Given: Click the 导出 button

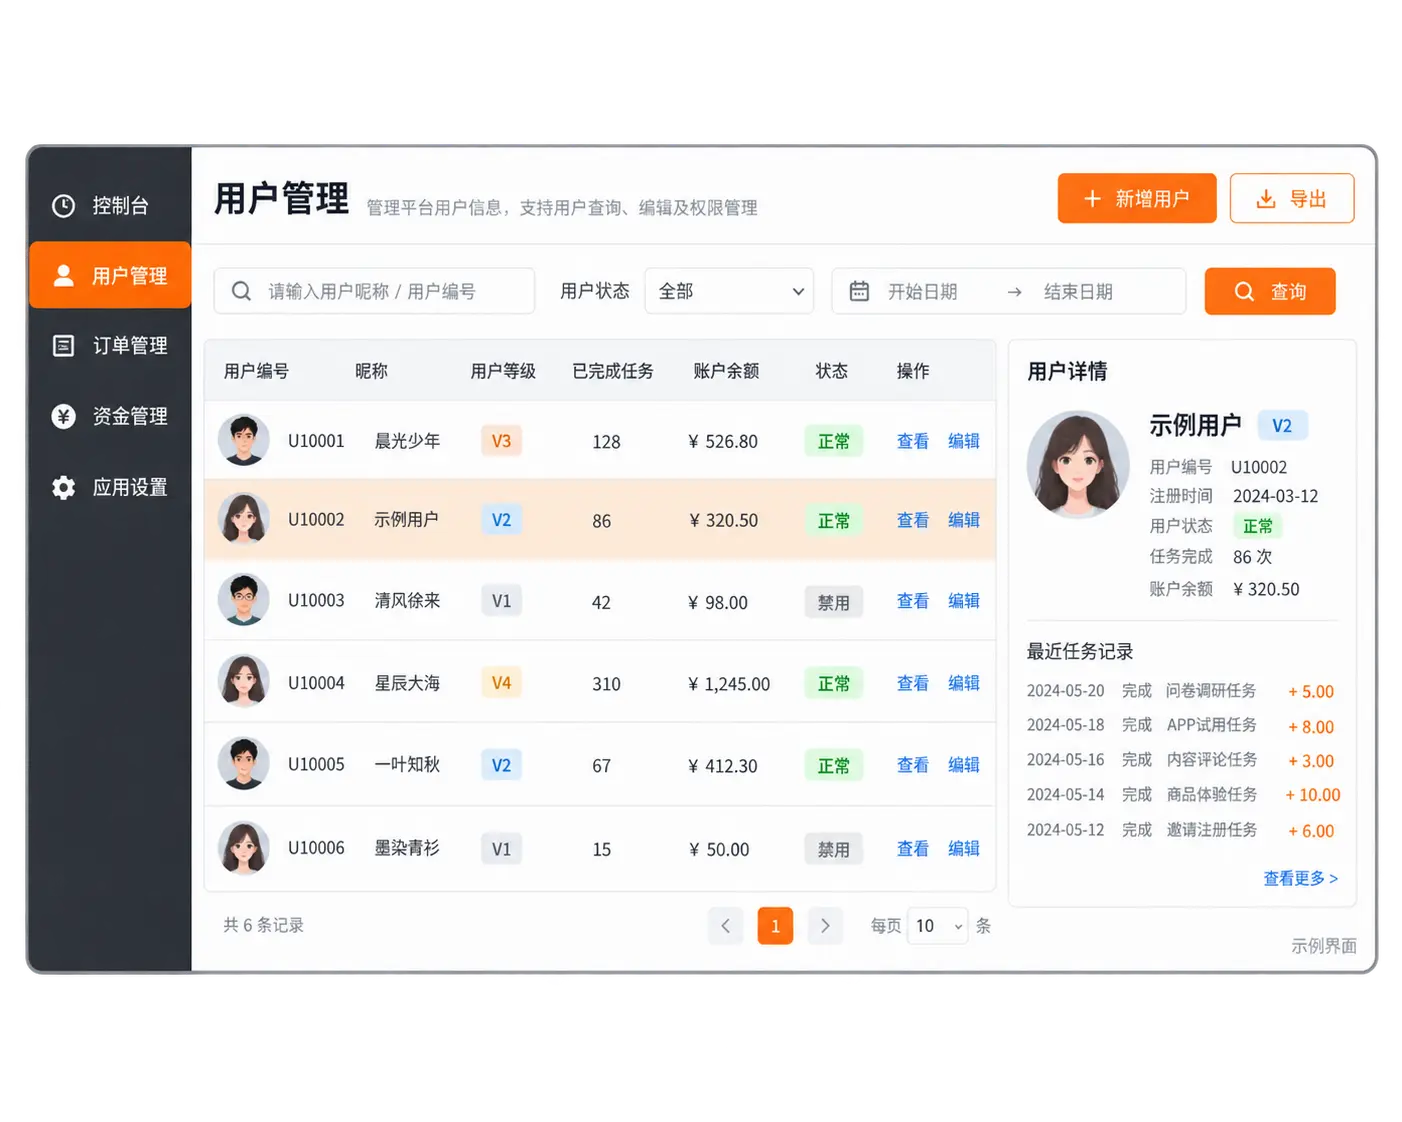Looking at the screenshot, I should 1292,198.
